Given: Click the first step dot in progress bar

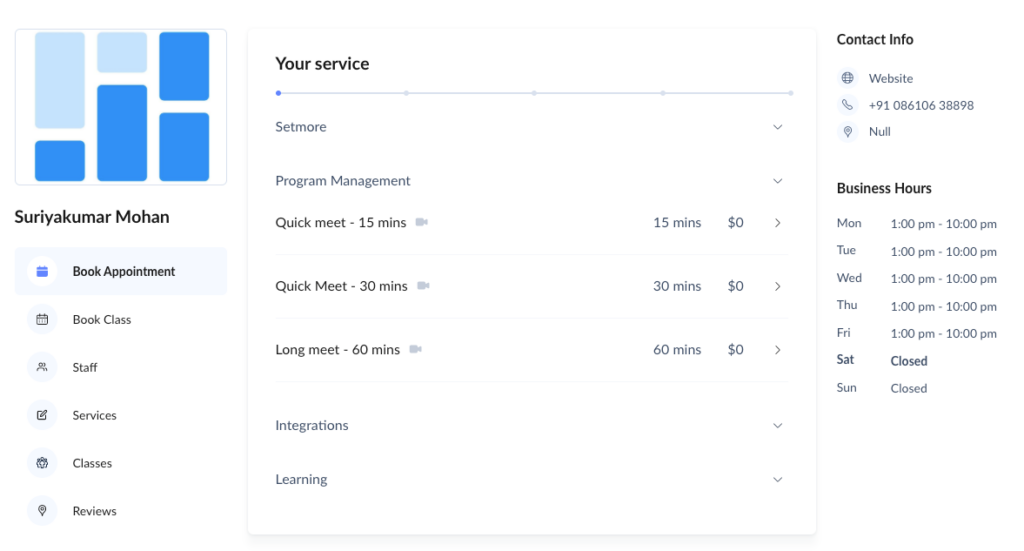Looking at the screenshot, I should click(x=278, y=93).
